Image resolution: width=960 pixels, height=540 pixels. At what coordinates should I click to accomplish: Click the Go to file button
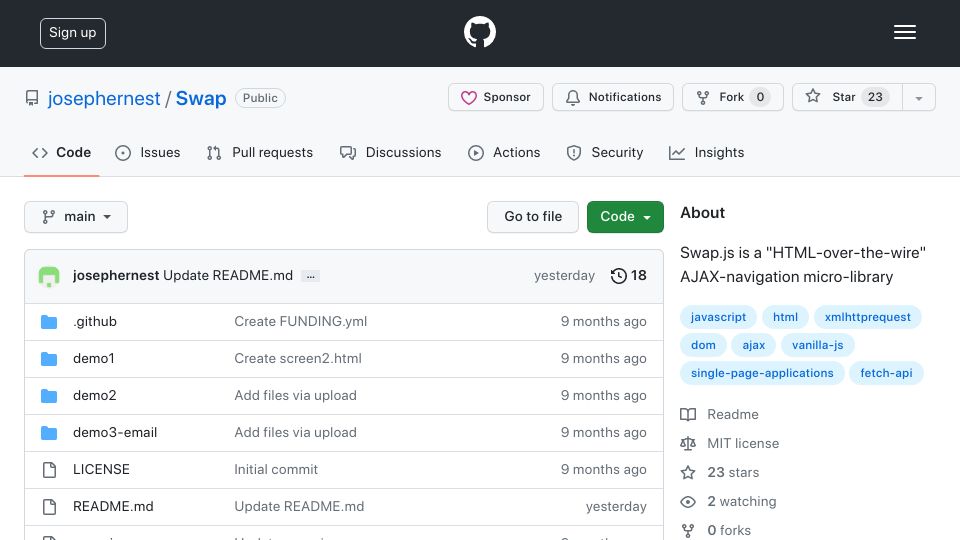(533, 217)
